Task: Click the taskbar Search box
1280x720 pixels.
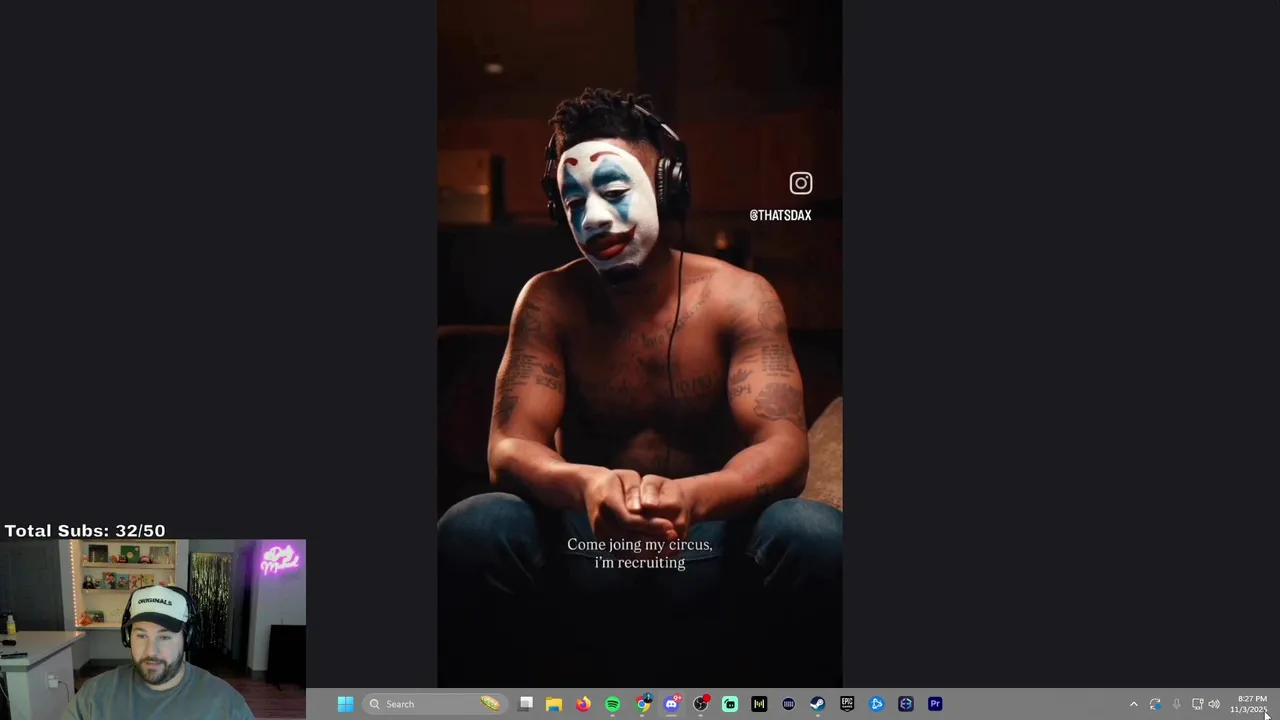Action: click(x=433, y=704)
